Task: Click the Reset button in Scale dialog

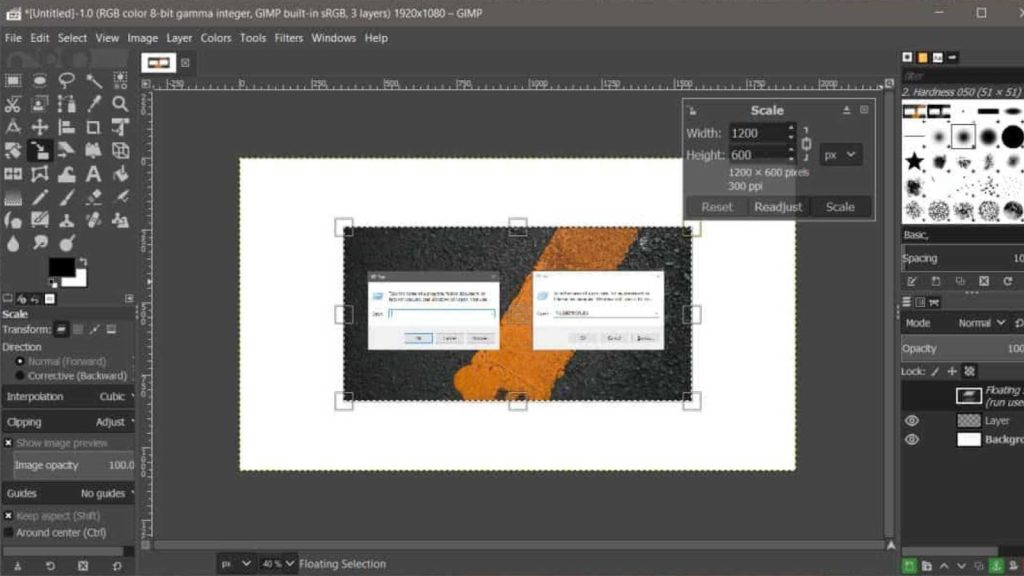Action: [716, 207]
